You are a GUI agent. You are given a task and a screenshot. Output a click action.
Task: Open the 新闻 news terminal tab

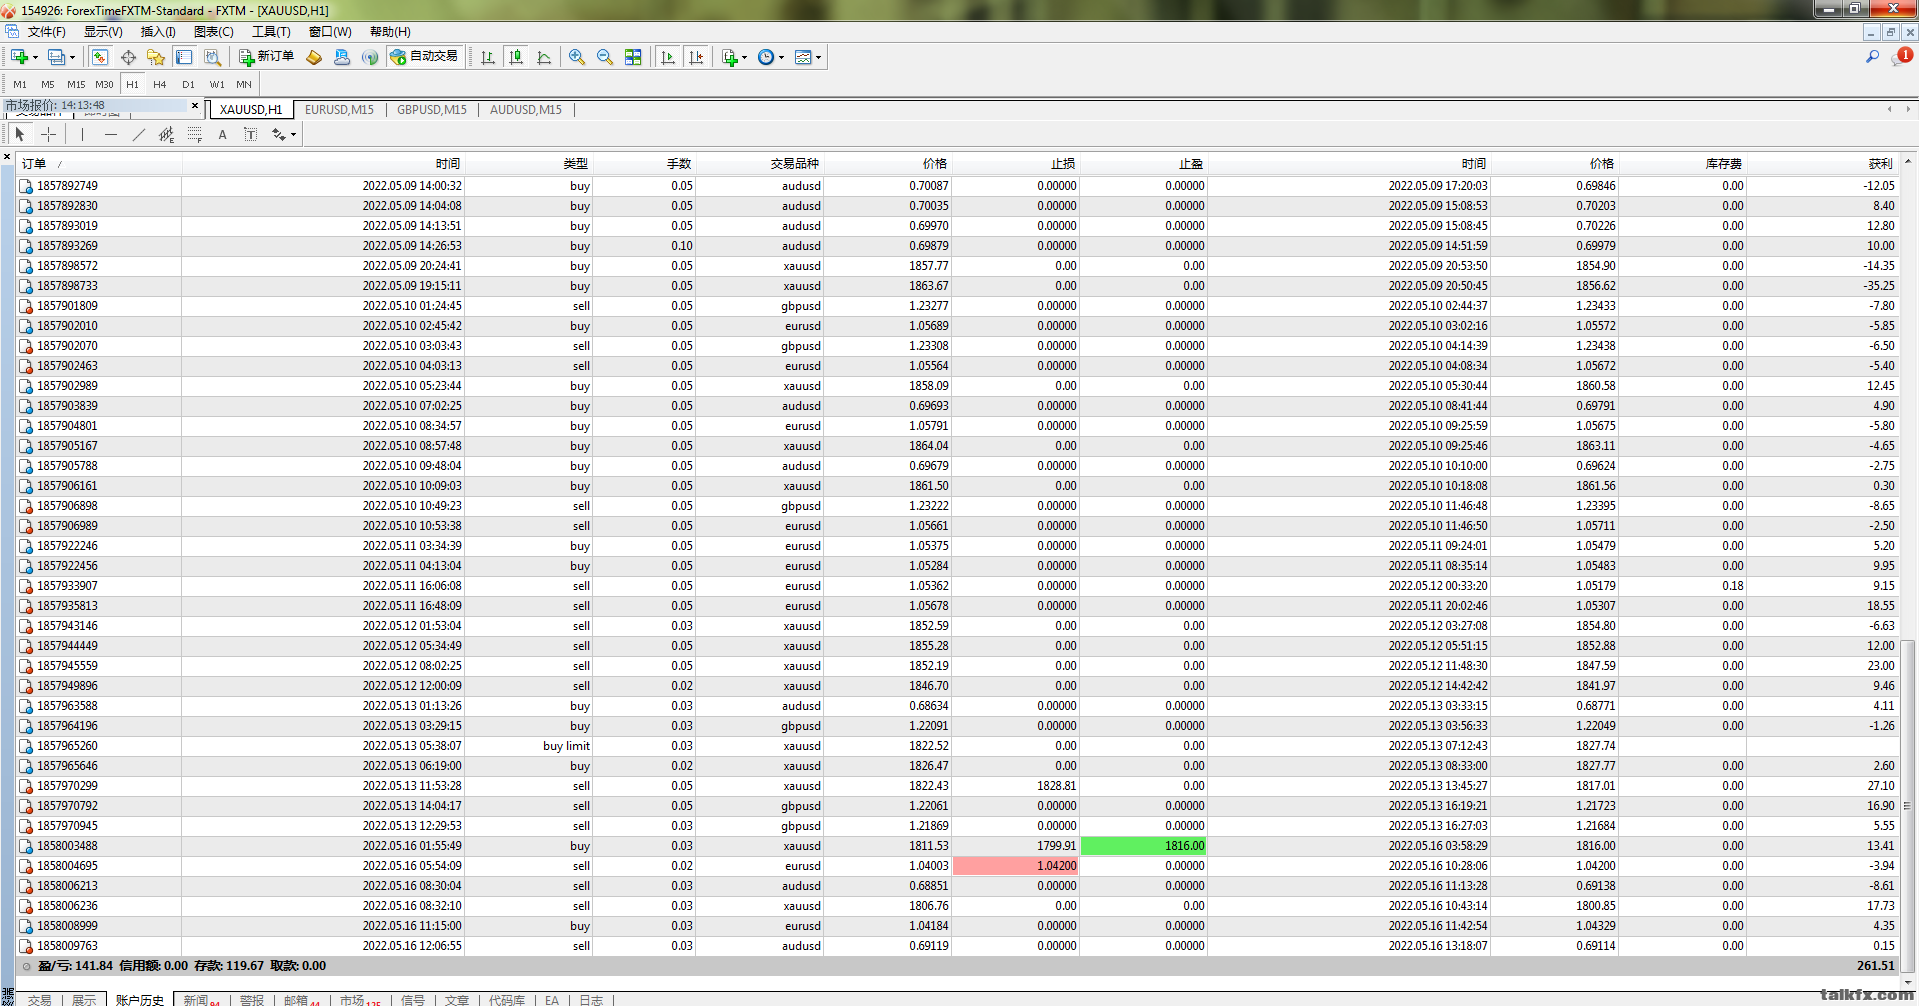click(x=201, y=999)
